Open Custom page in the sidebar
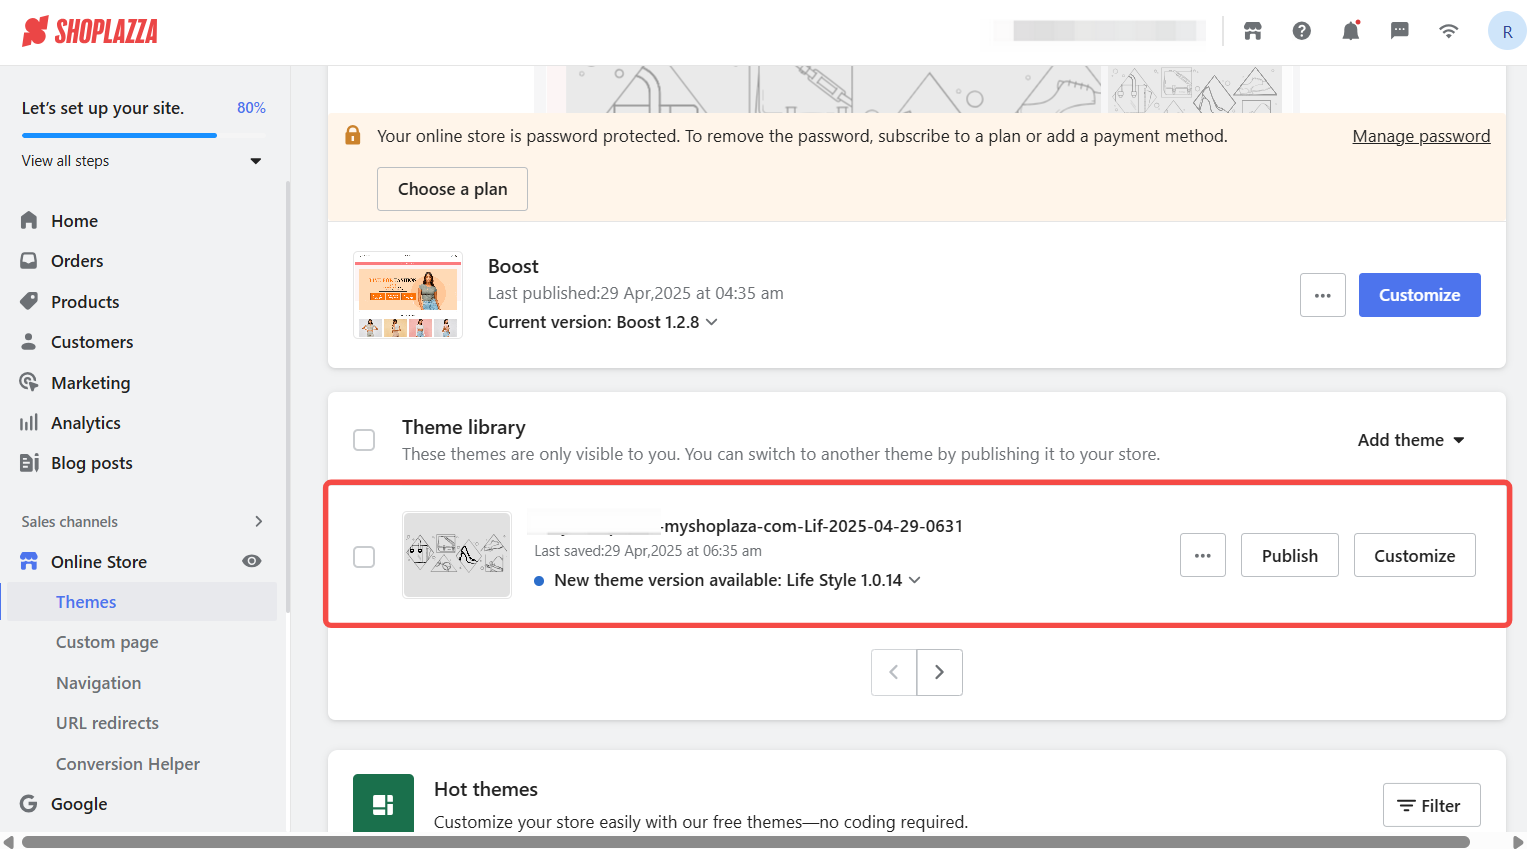The width and height of the screenshot is (1527, 849). pyautogui.click(x=107, y=642)
